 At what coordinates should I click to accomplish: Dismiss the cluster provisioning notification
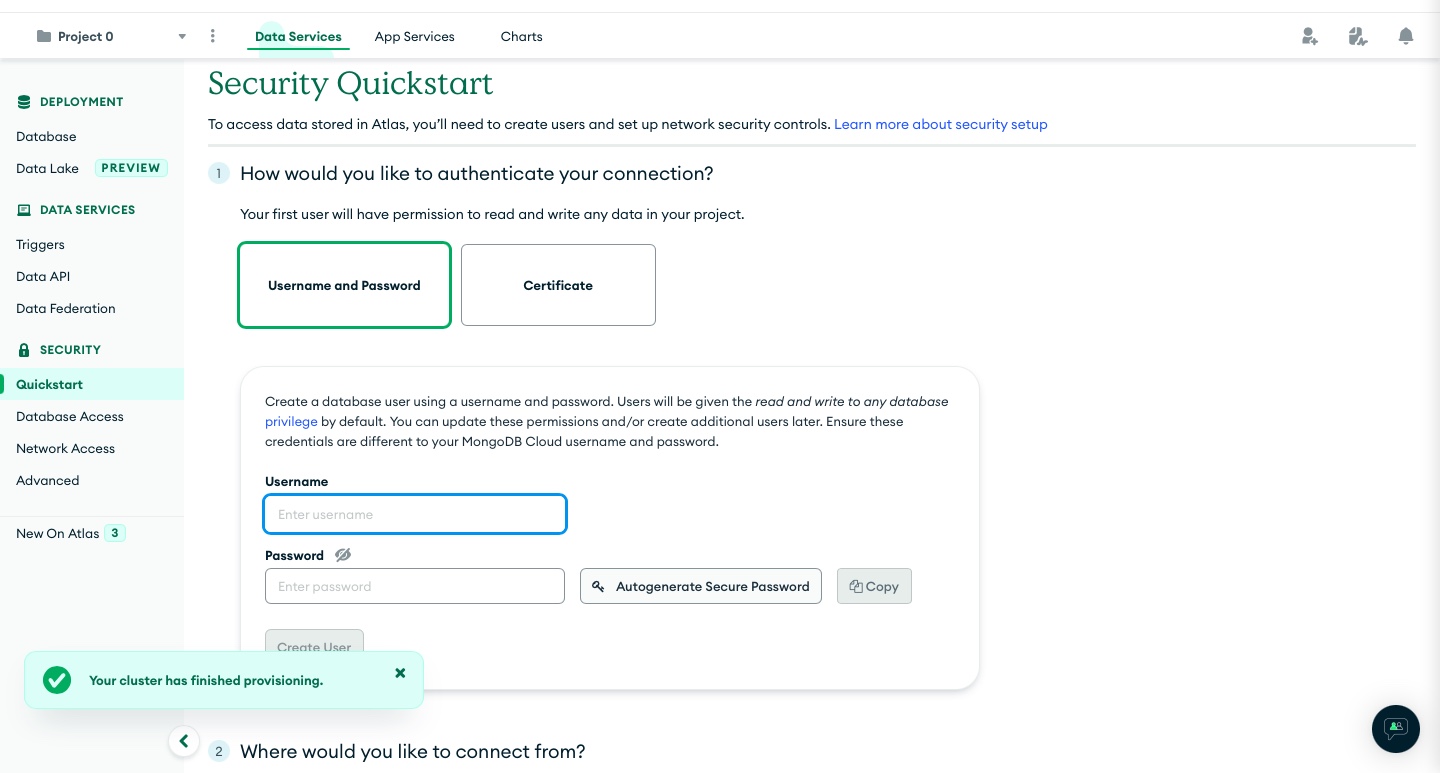(x=400, y=673)
